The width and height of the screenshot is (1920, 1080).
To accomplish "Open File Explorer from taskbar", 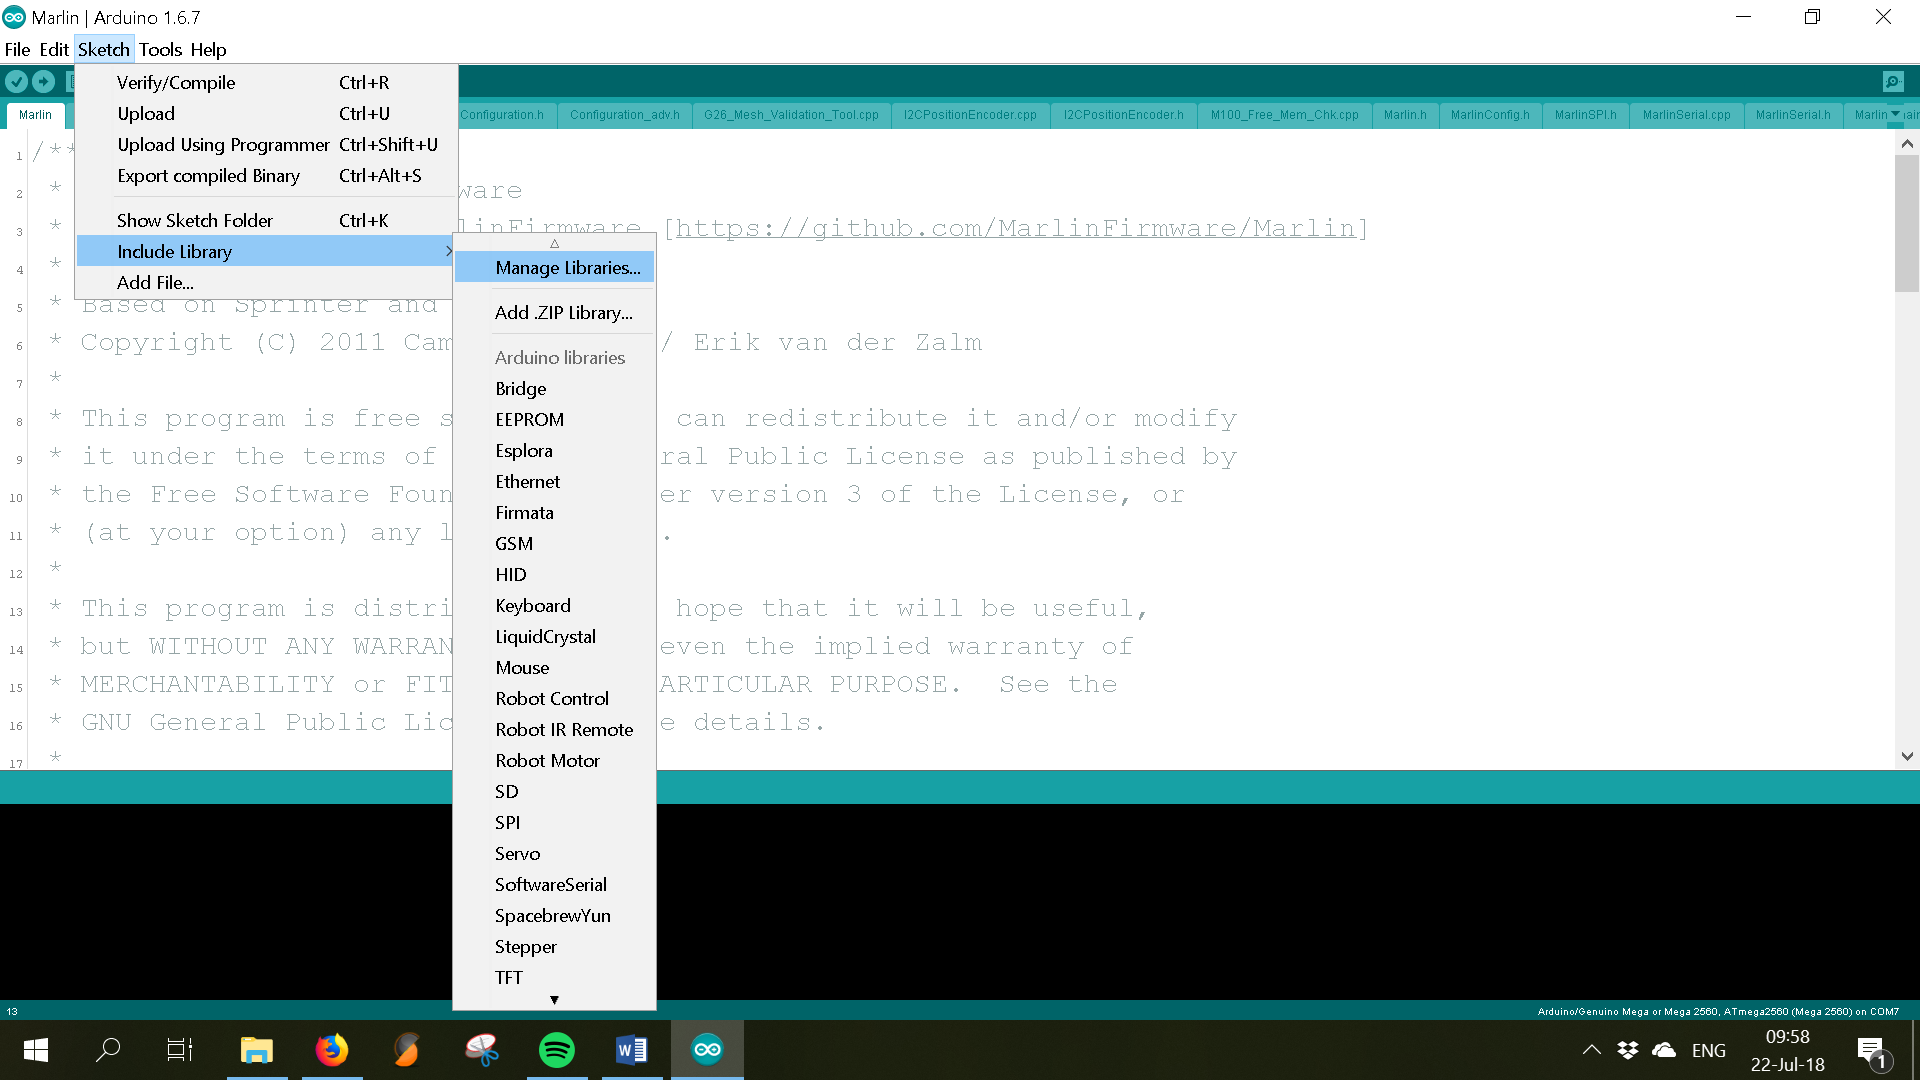I will 257,1050.
